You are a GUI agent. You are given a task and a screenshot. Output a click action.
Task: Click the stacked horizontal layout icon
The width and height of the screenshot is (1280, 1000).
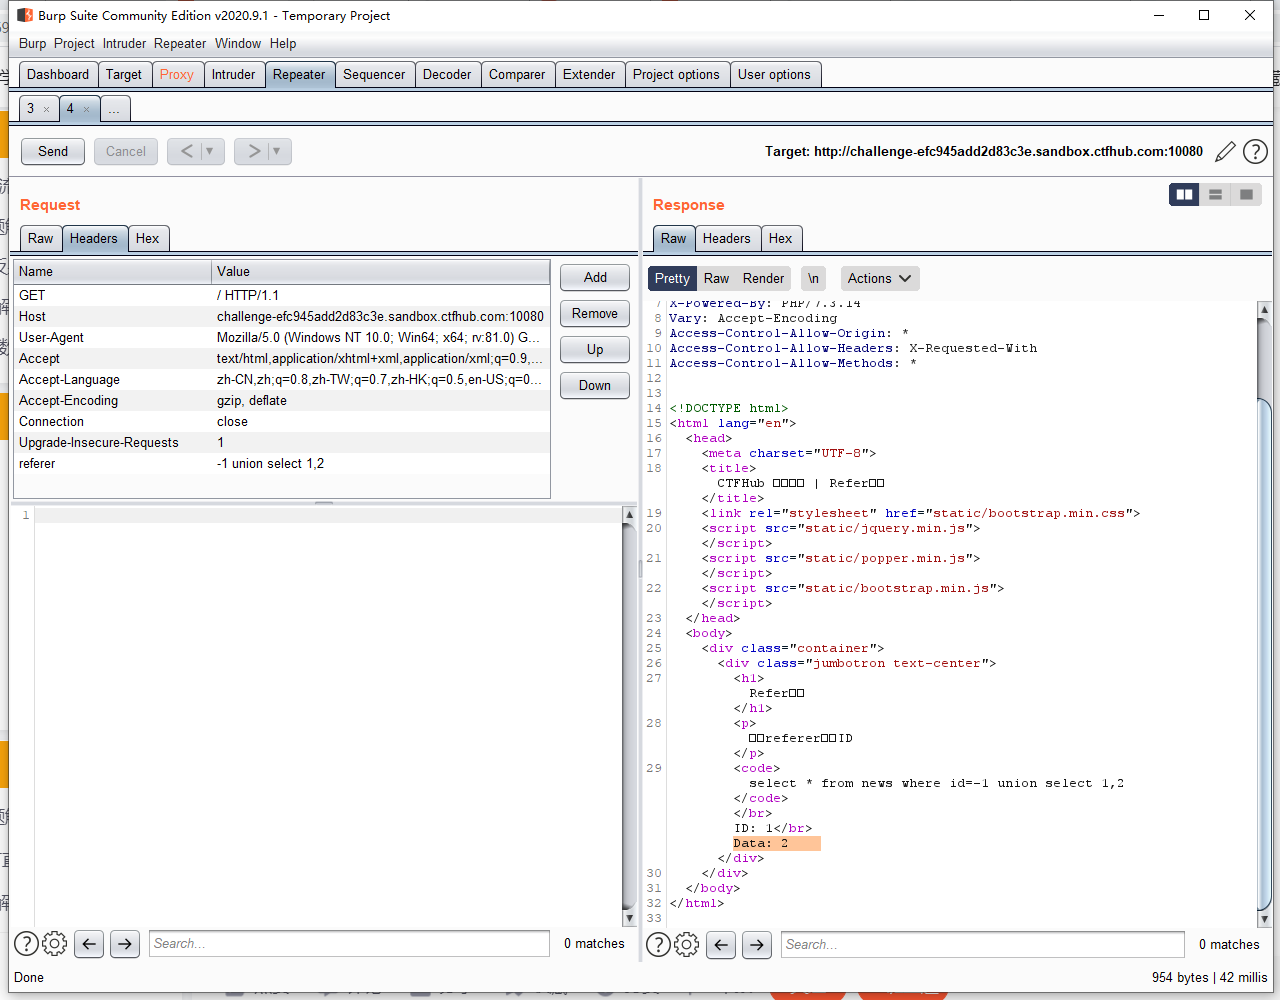coord(1214,194)
